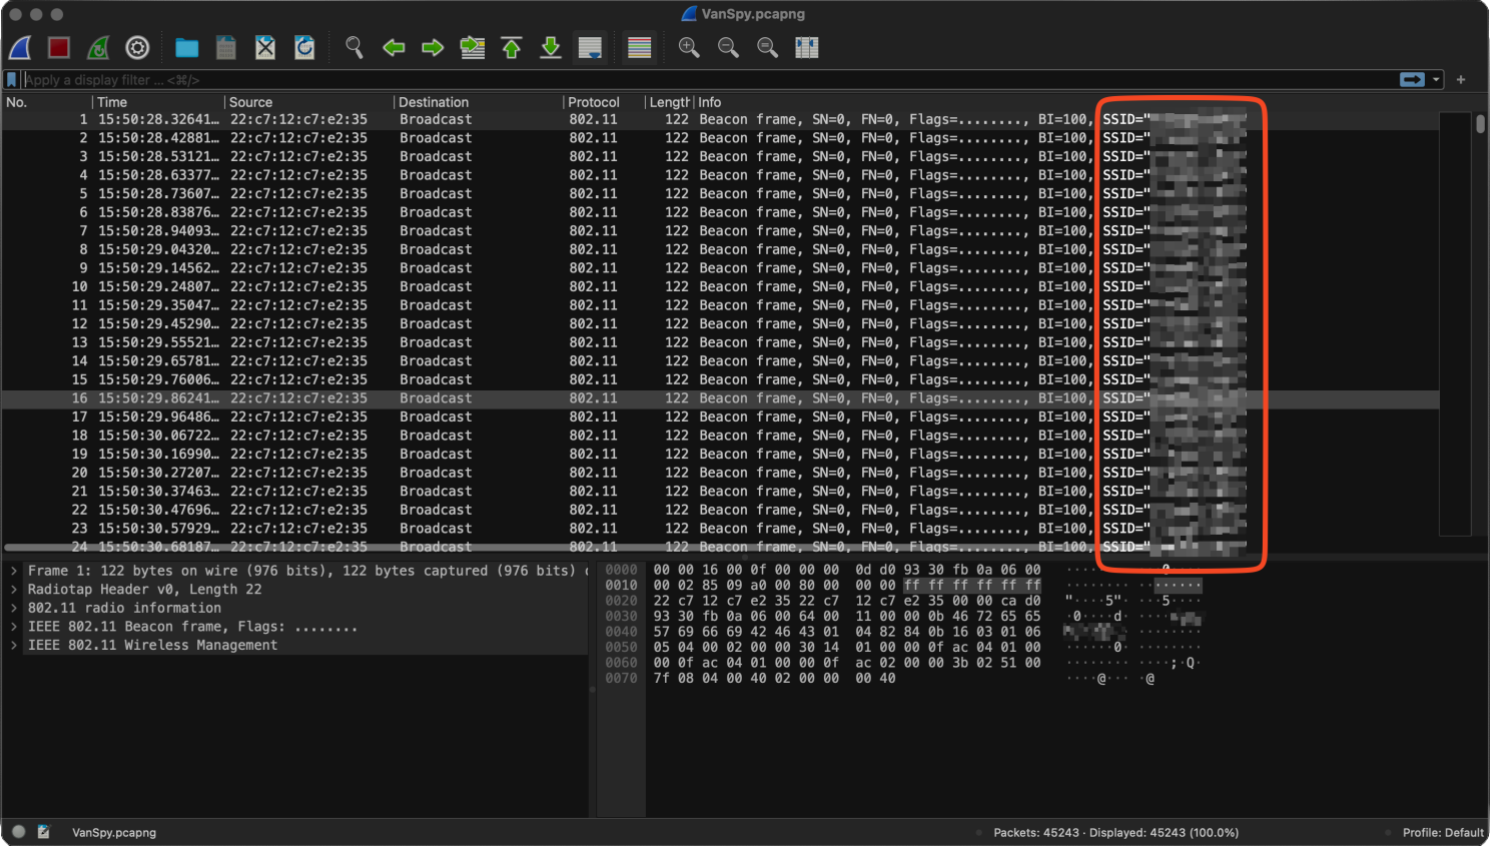1490x846 pixels.
Task: Go to specified packet icon
Action: (x=472, y=47)
